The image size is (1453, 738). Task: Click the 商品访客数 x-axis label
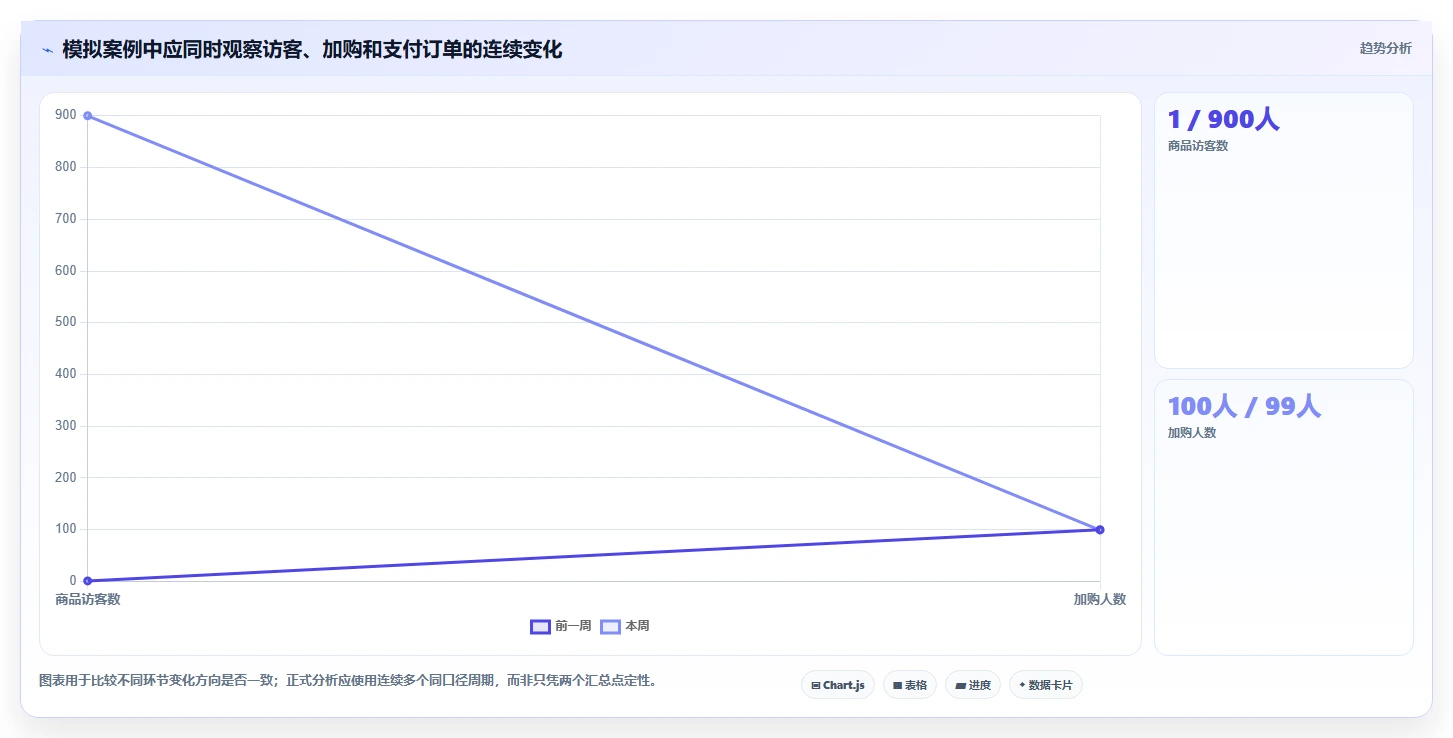(88, 599)
